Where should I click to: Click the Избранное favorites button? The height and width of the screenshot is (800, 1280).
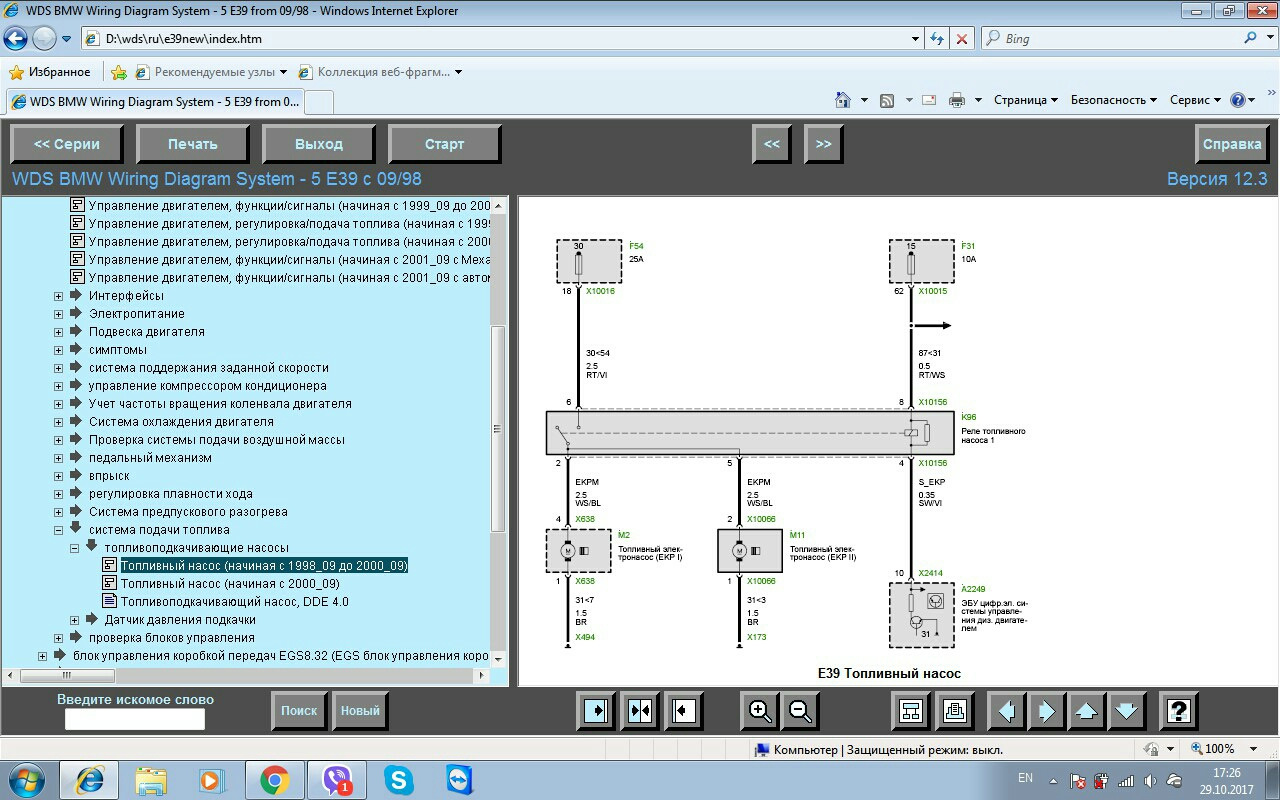pyautogui.click(x=50, y=72)
